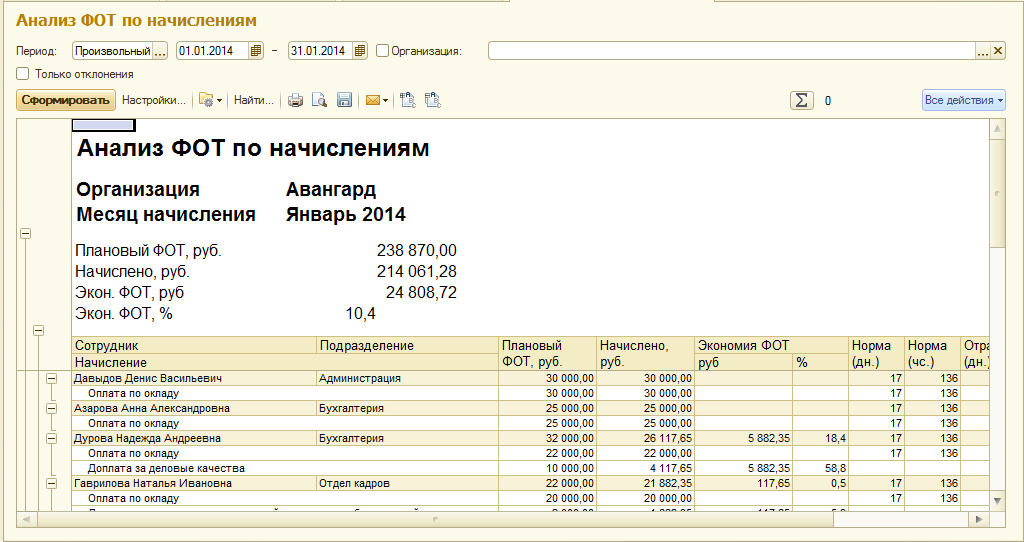Print the report with printer icon
This screenshot has width=1024, height=542.
(x=295, y=100)
